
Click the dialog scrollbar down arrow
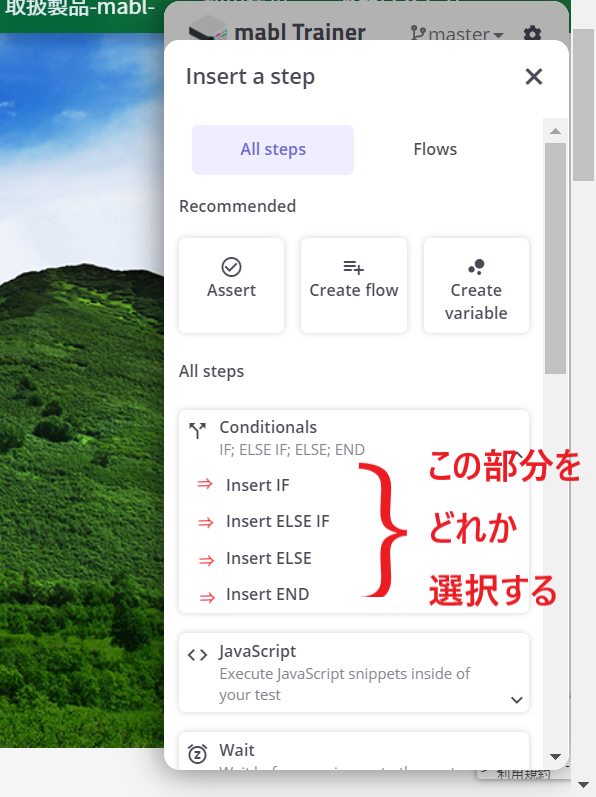pyautogui.click(x=555, y=756)
